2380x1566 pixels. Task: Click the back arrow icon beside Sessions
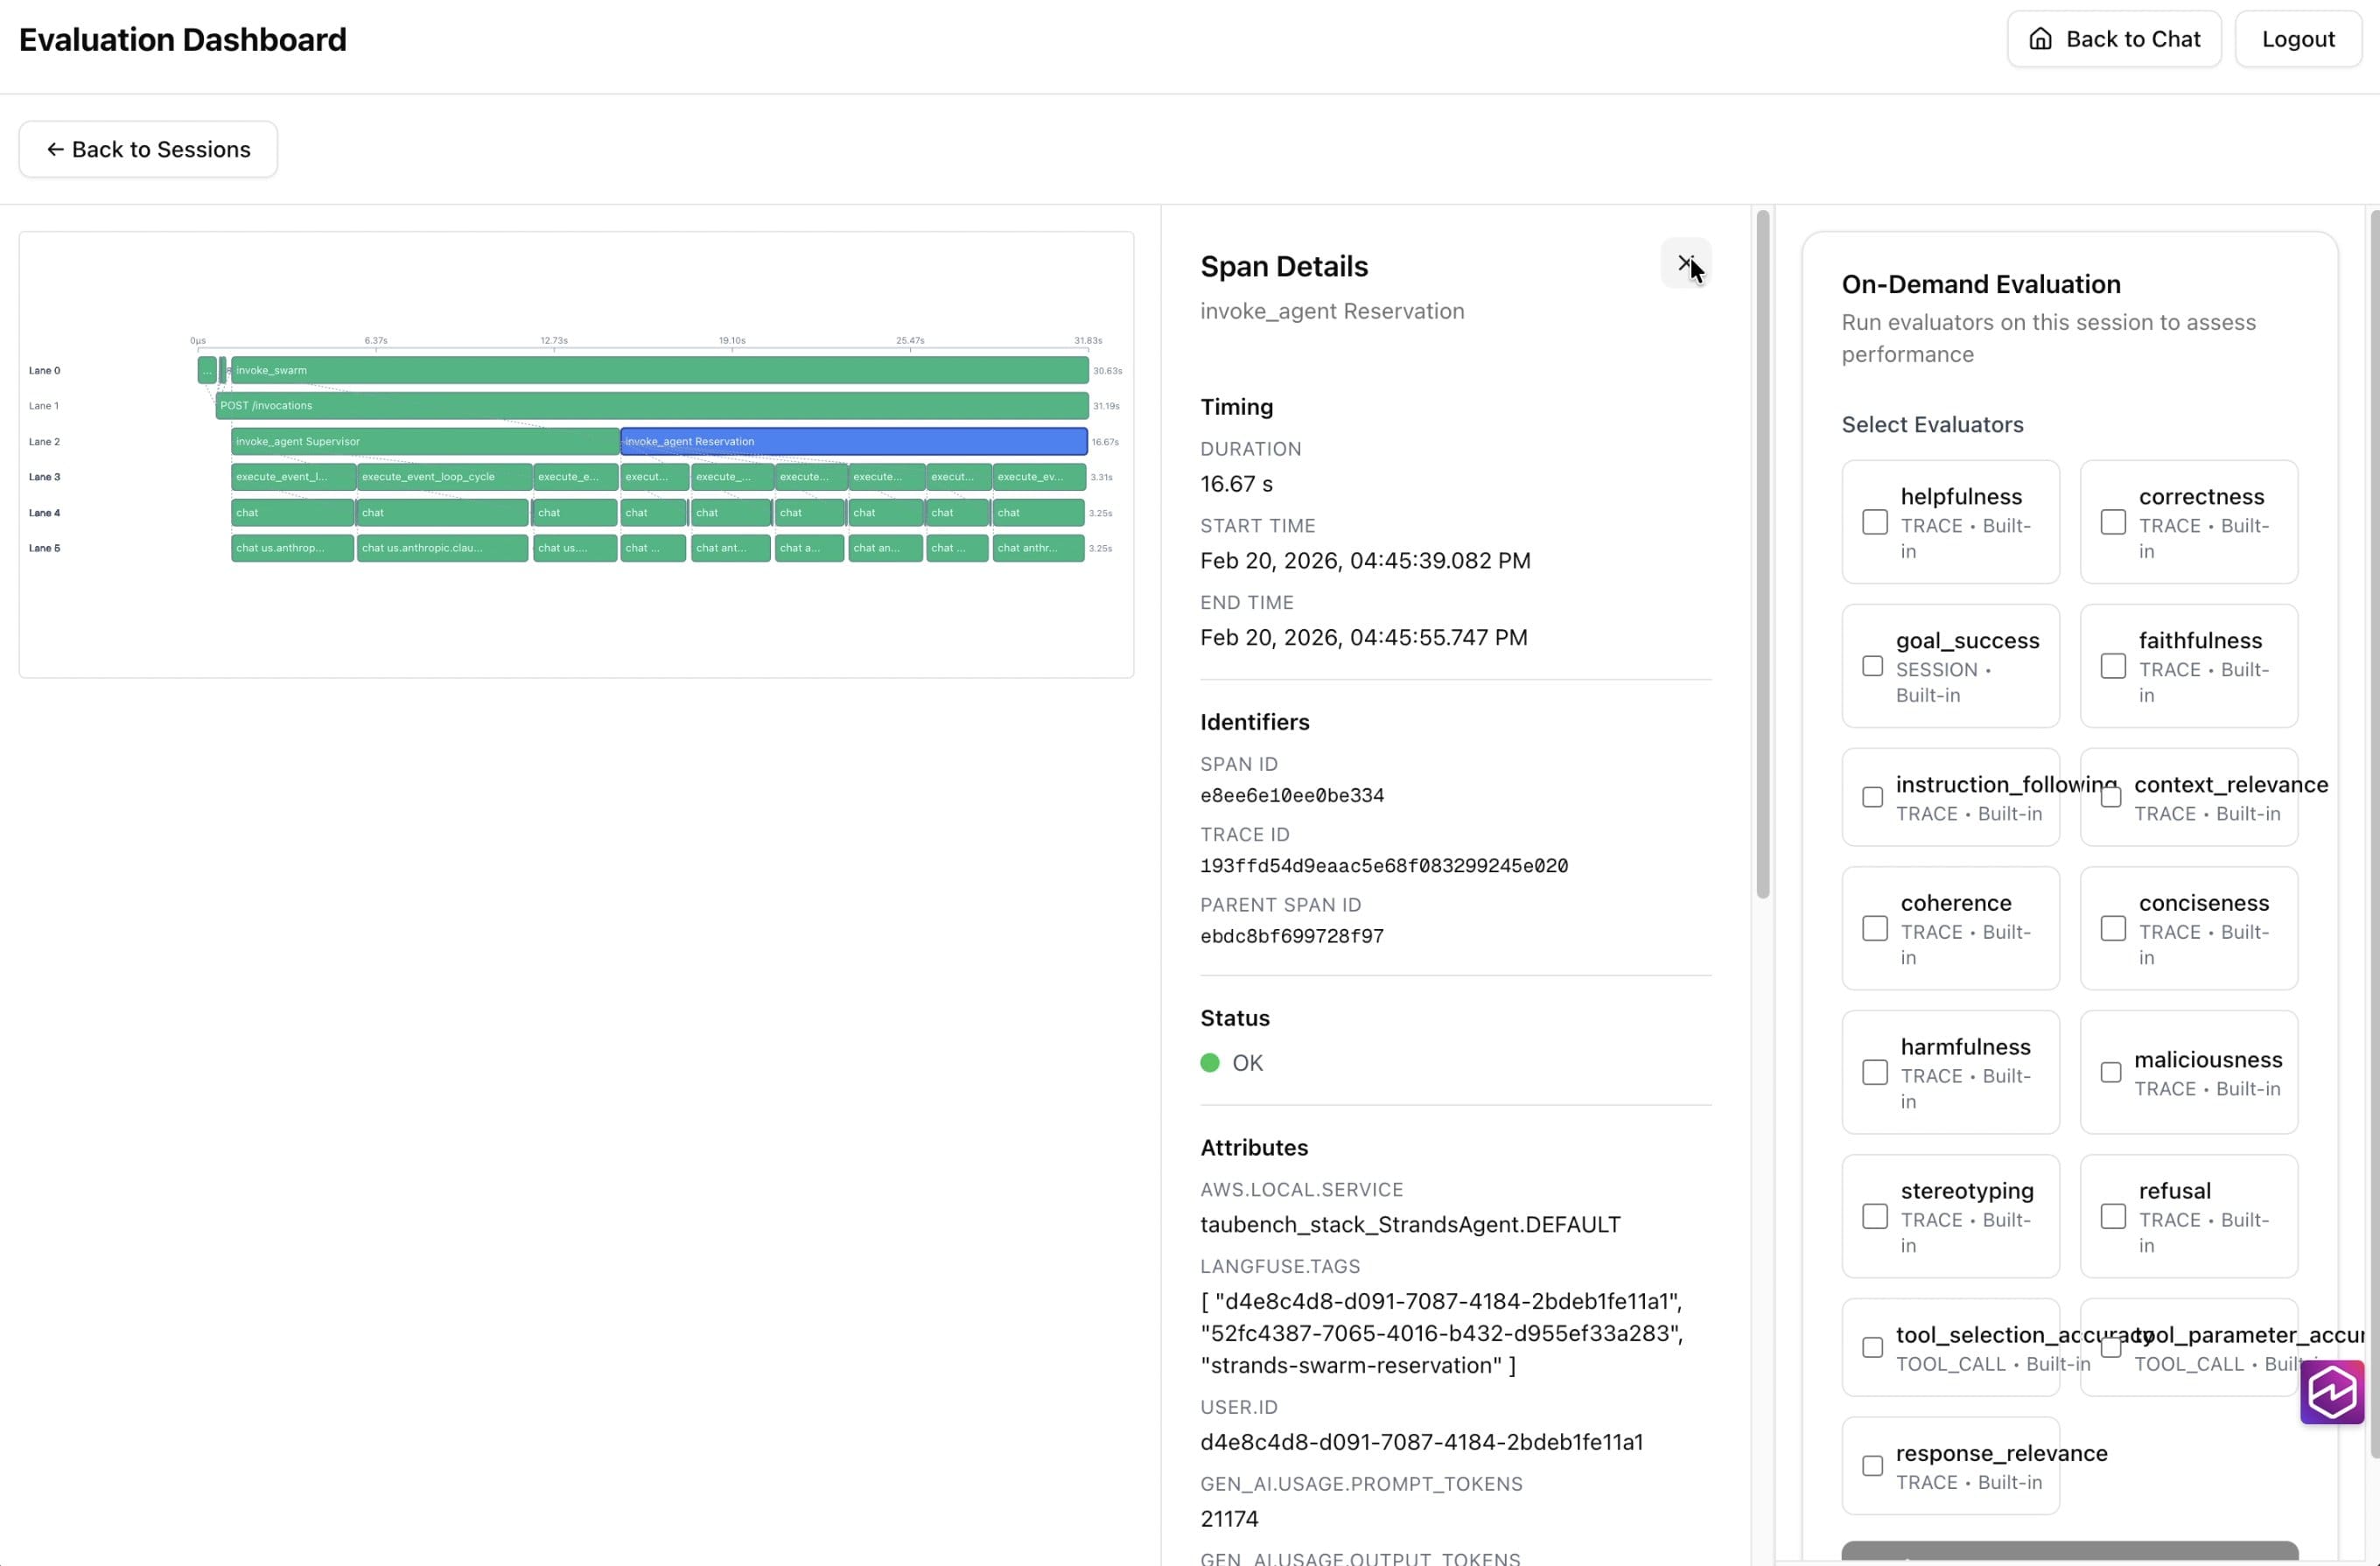point(55,149)
